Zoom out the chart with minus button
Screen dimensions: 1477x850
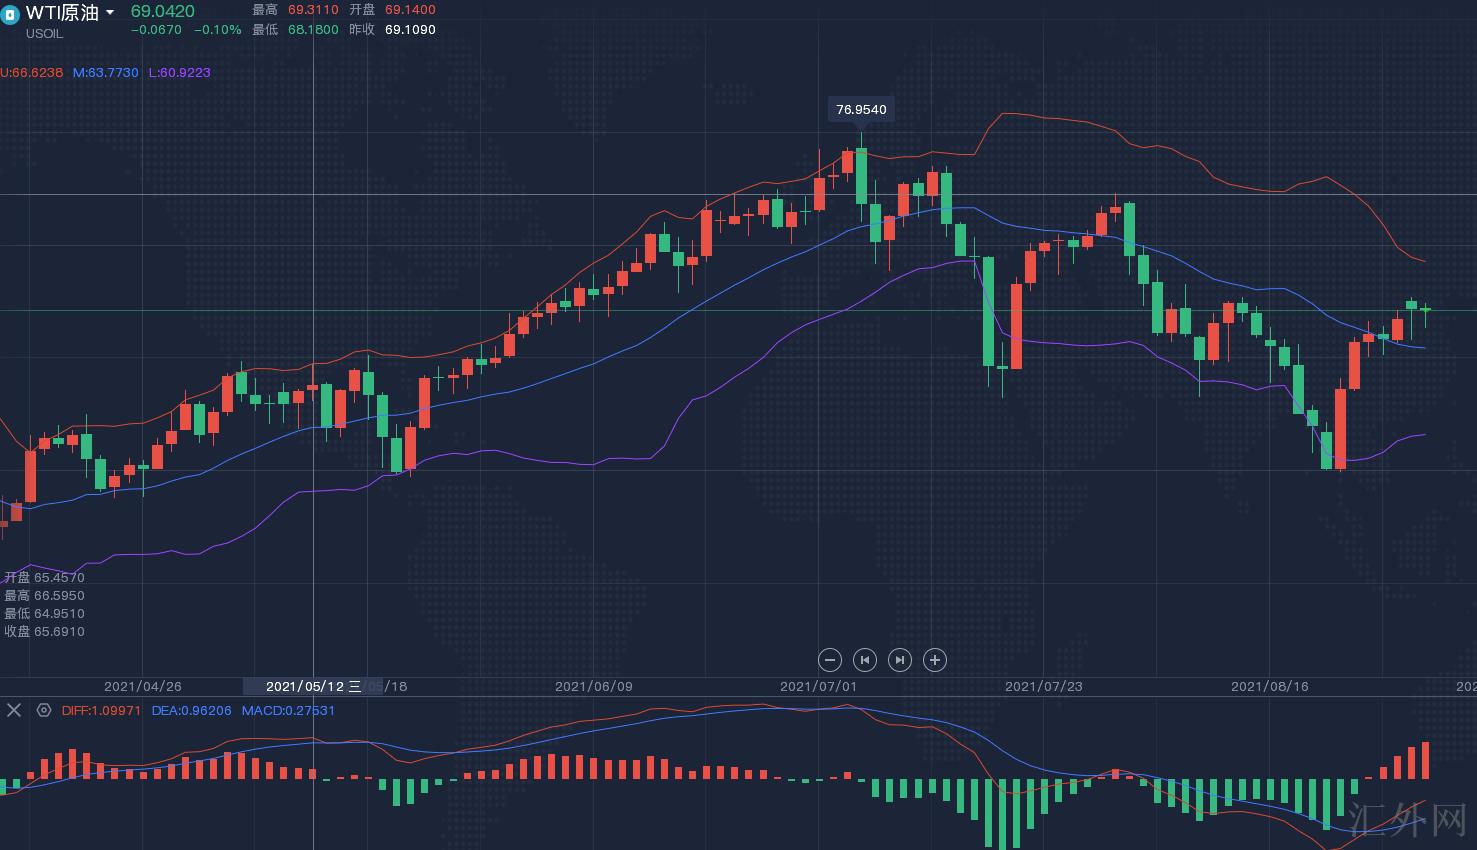click(x=829, y=660)
